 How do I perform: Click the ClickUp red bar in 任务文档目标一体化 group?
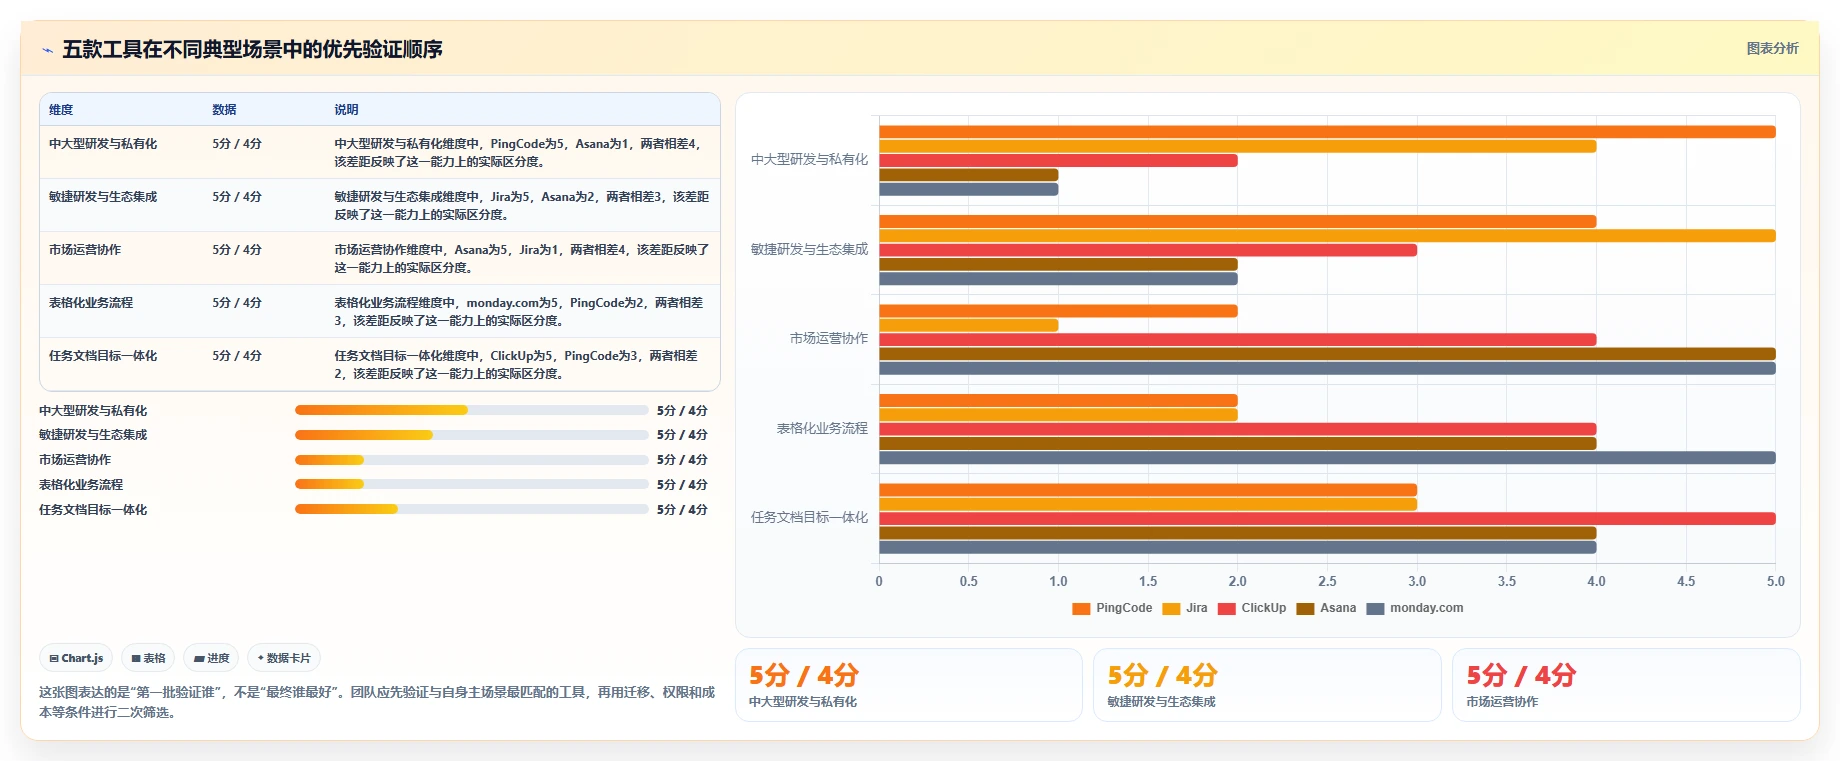coord(1327,519)
